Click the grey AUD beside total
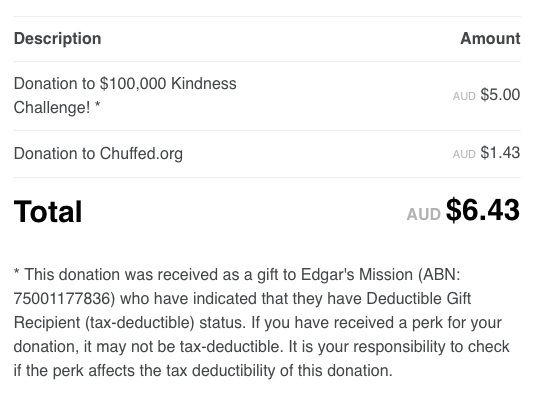 tap(424, 215)
